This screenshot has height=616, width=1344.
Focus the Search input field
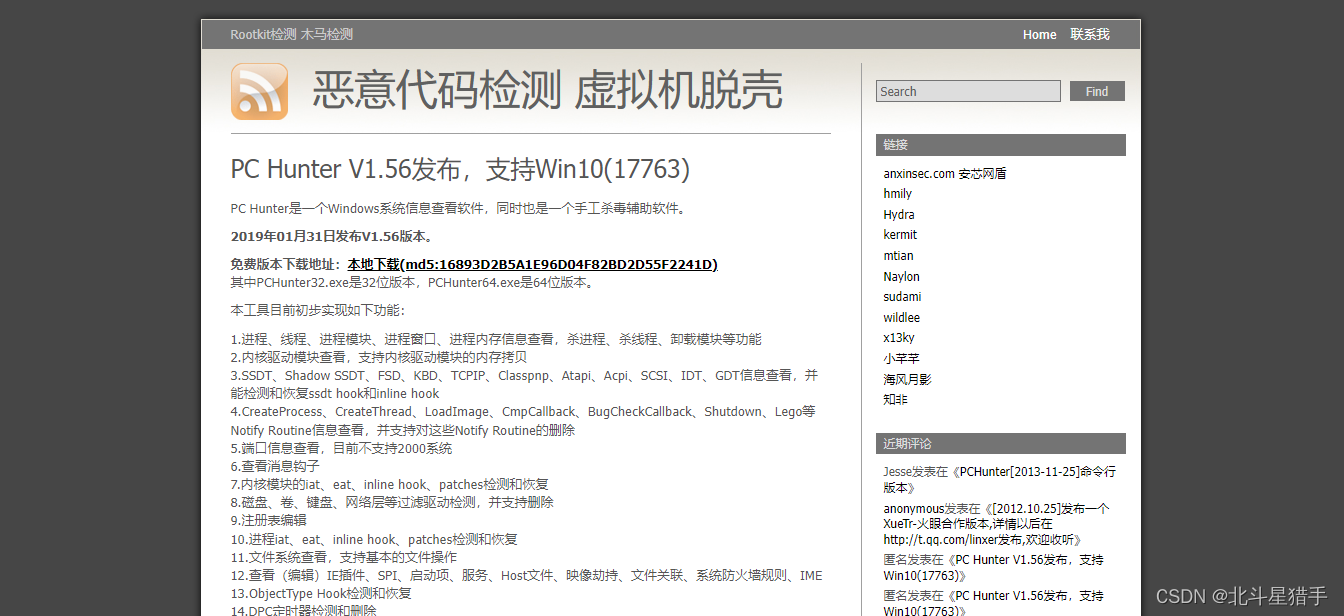coord(968,91)
